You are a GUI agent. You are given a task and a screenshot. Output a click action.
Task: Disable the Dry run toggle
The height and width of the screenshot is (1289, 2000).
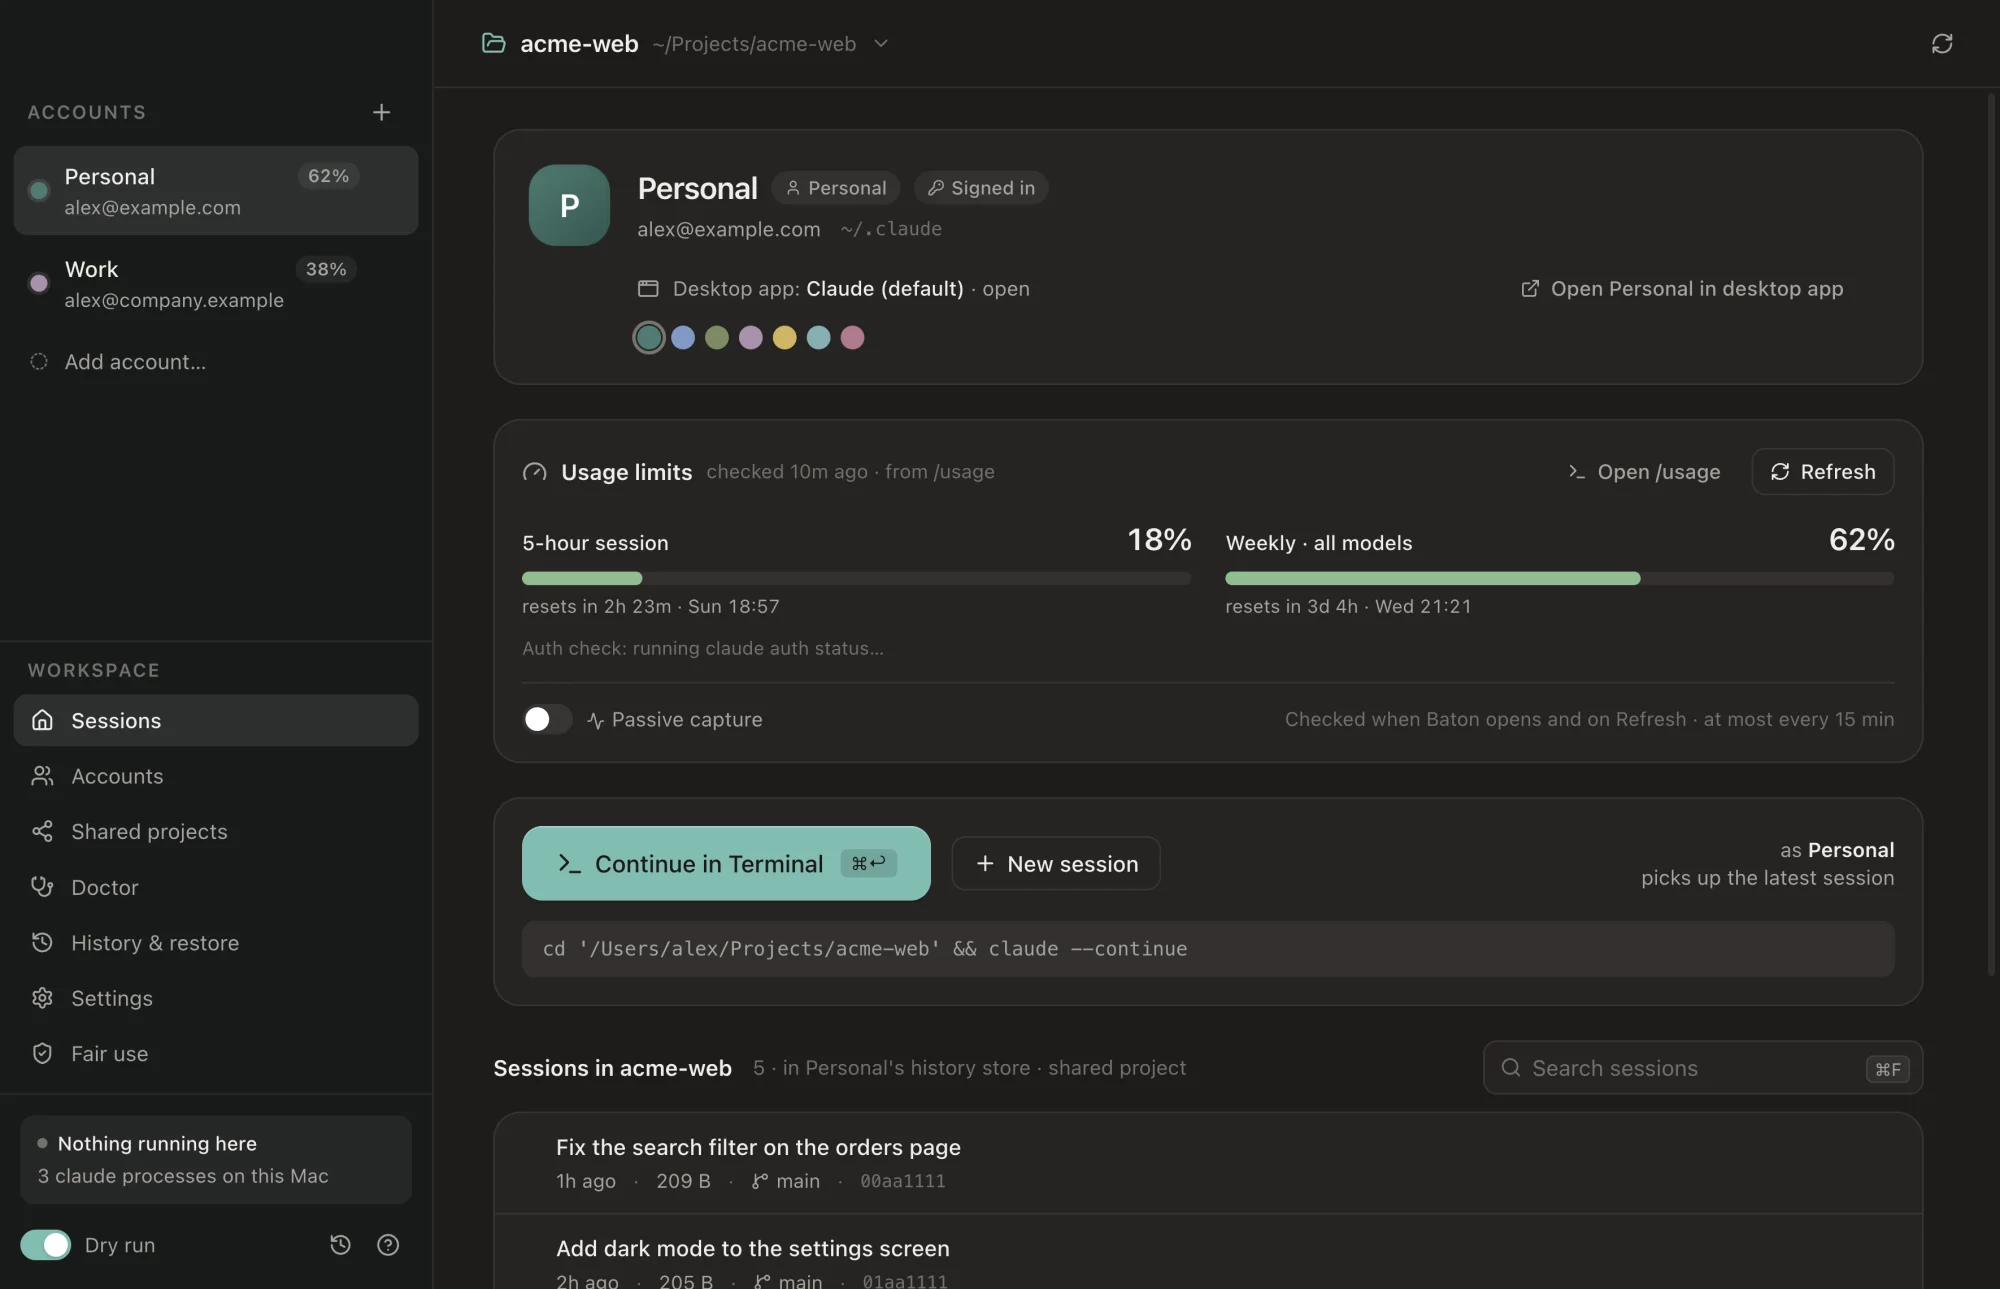coord(46,1245)
